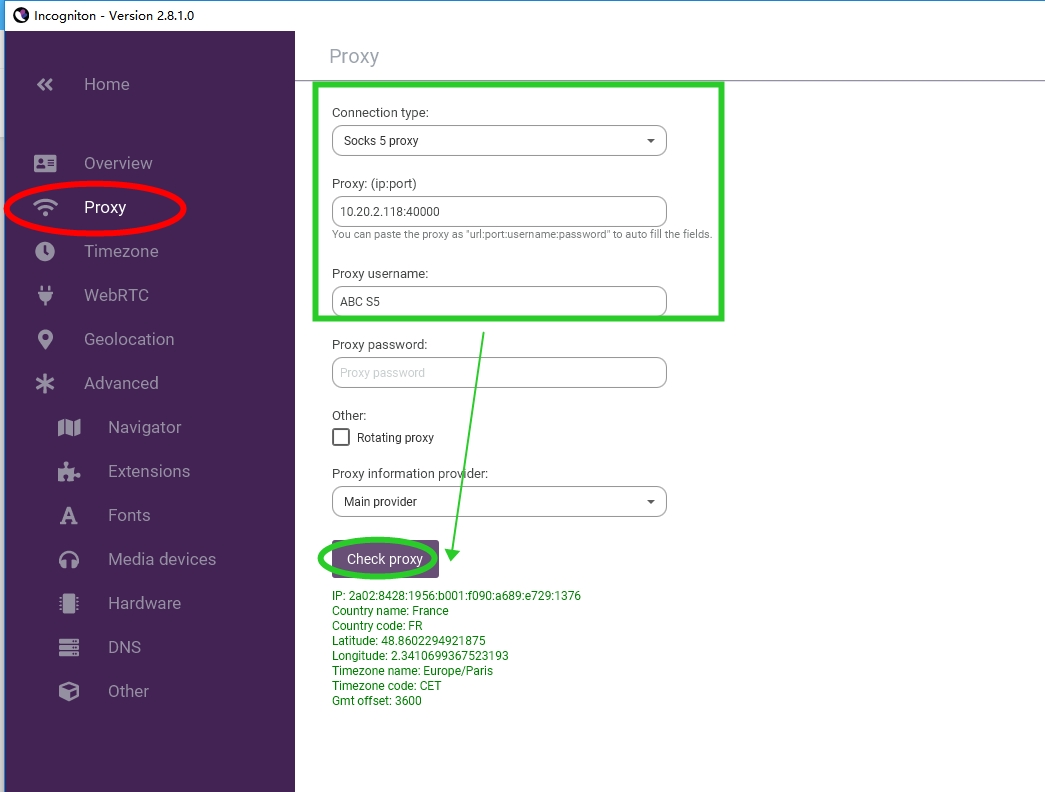
Task: Click the Geolocation pin icon
Action: 45,339
